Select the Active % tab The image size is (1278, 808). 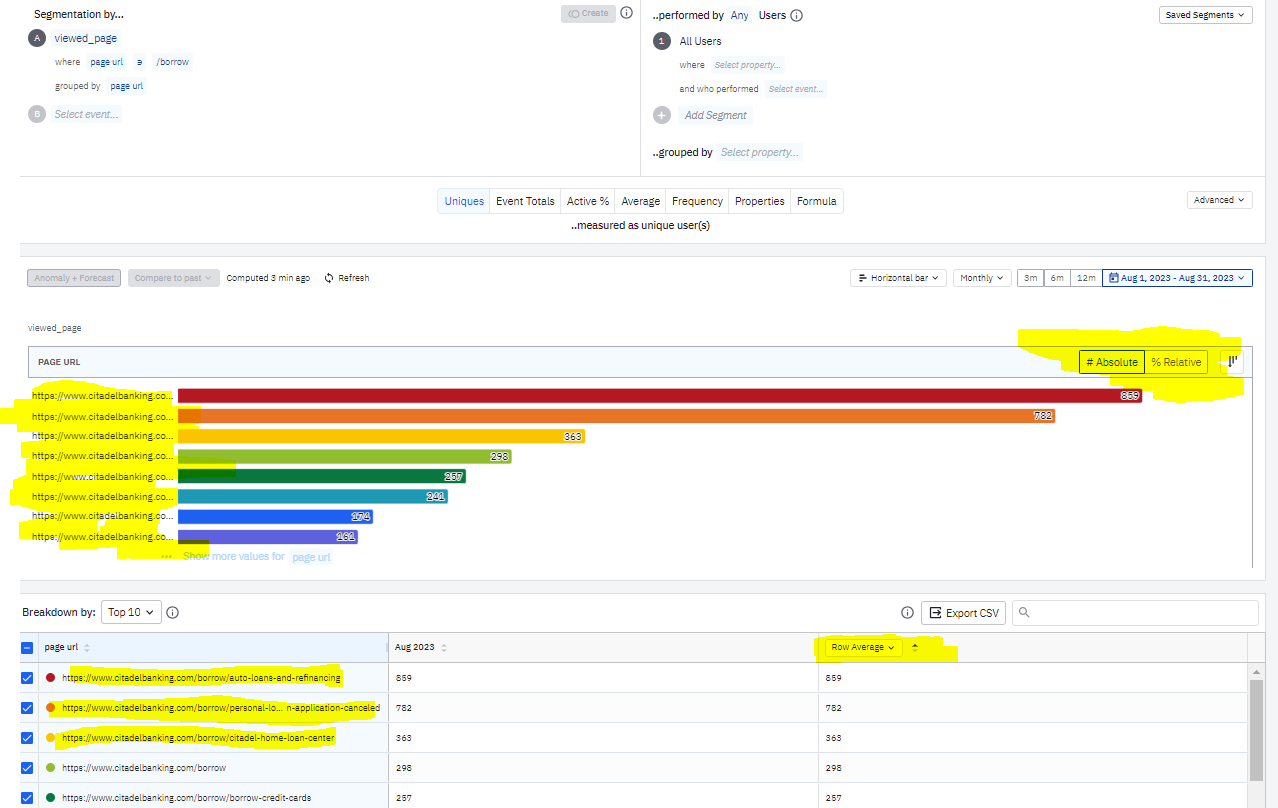pyautogui.click(x=588, y=201)
